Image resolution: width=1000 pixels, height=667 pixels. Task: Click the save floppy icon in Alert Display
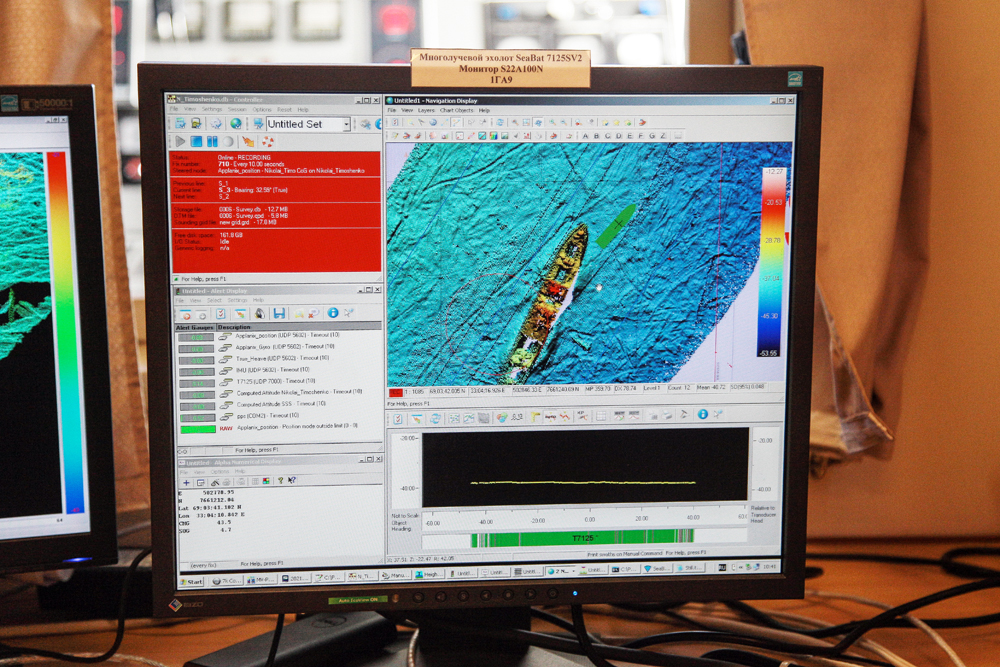click(x=279, y=314)
